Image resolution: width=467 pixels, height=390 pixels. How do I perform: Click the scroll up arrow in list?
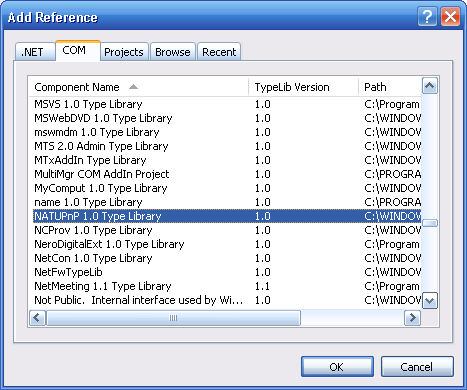click(x=430, y=86)
